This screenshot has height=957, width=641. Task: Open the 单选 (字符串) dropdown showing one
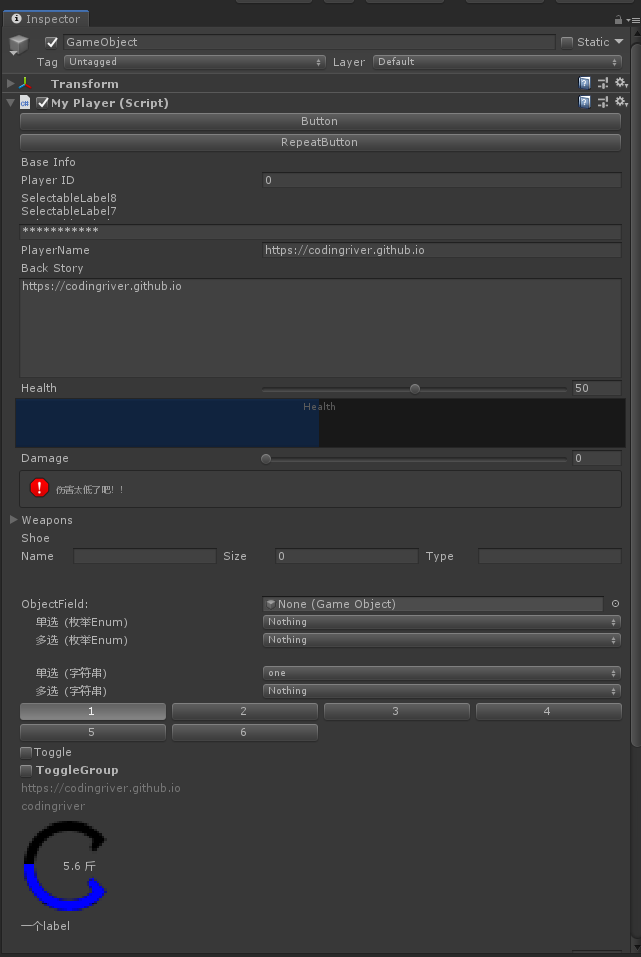(441, 673)
